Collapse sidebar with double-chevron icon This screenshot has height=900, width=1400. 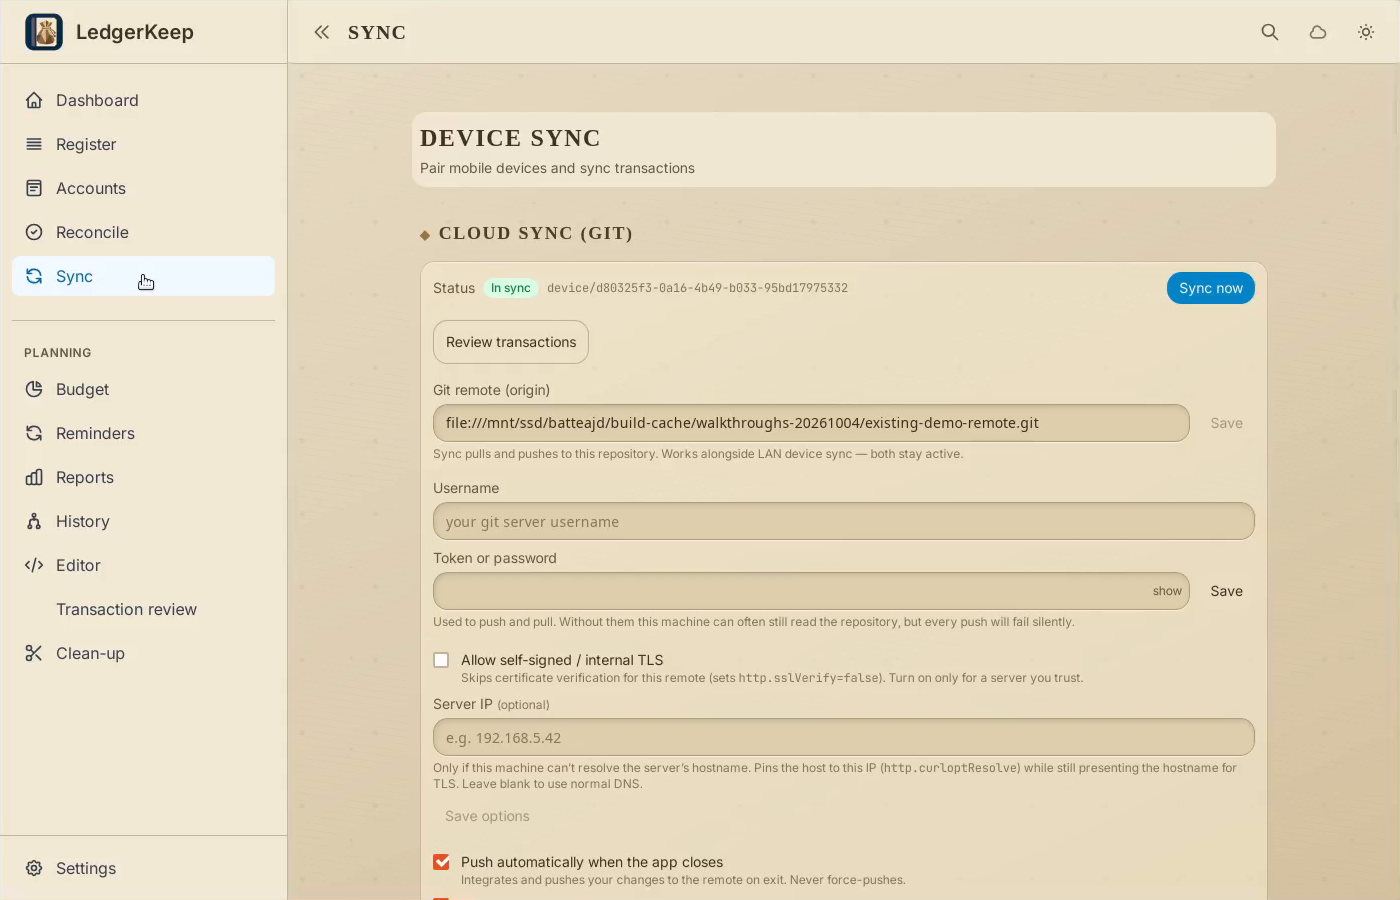(321, 32)
